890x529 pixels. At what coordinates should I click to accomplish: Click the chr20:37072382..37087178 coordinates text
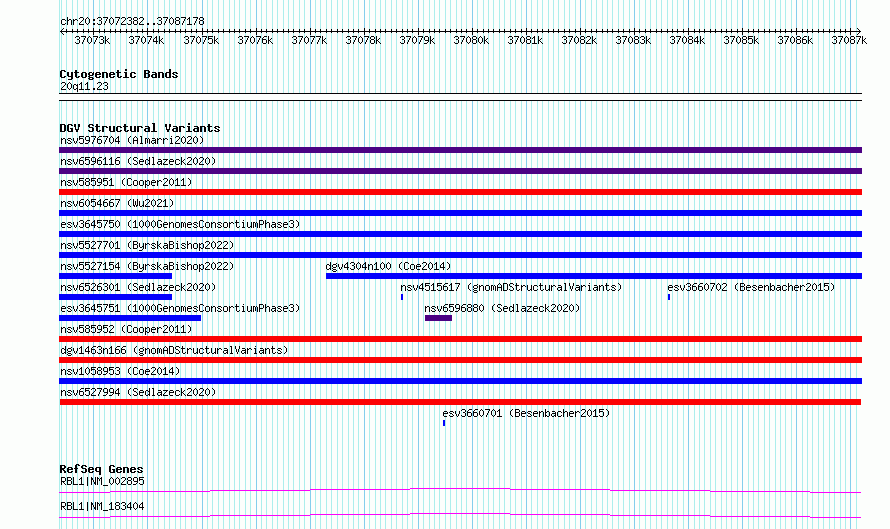coord(132,21)
